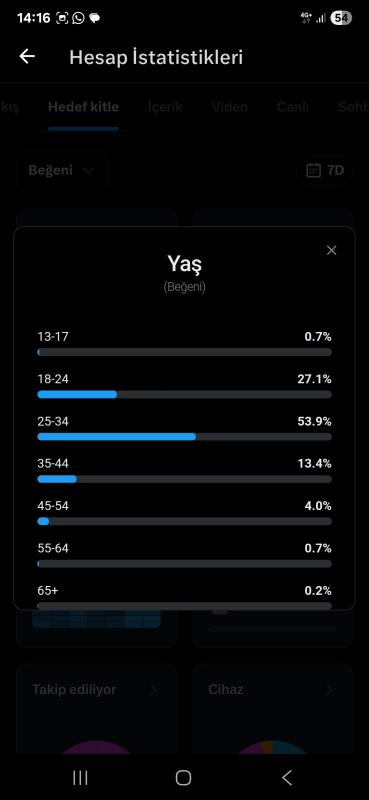Open the calendar 7D date range
Image resolution: width=369 pixels, height=800 pixels.
click(325, 170)
